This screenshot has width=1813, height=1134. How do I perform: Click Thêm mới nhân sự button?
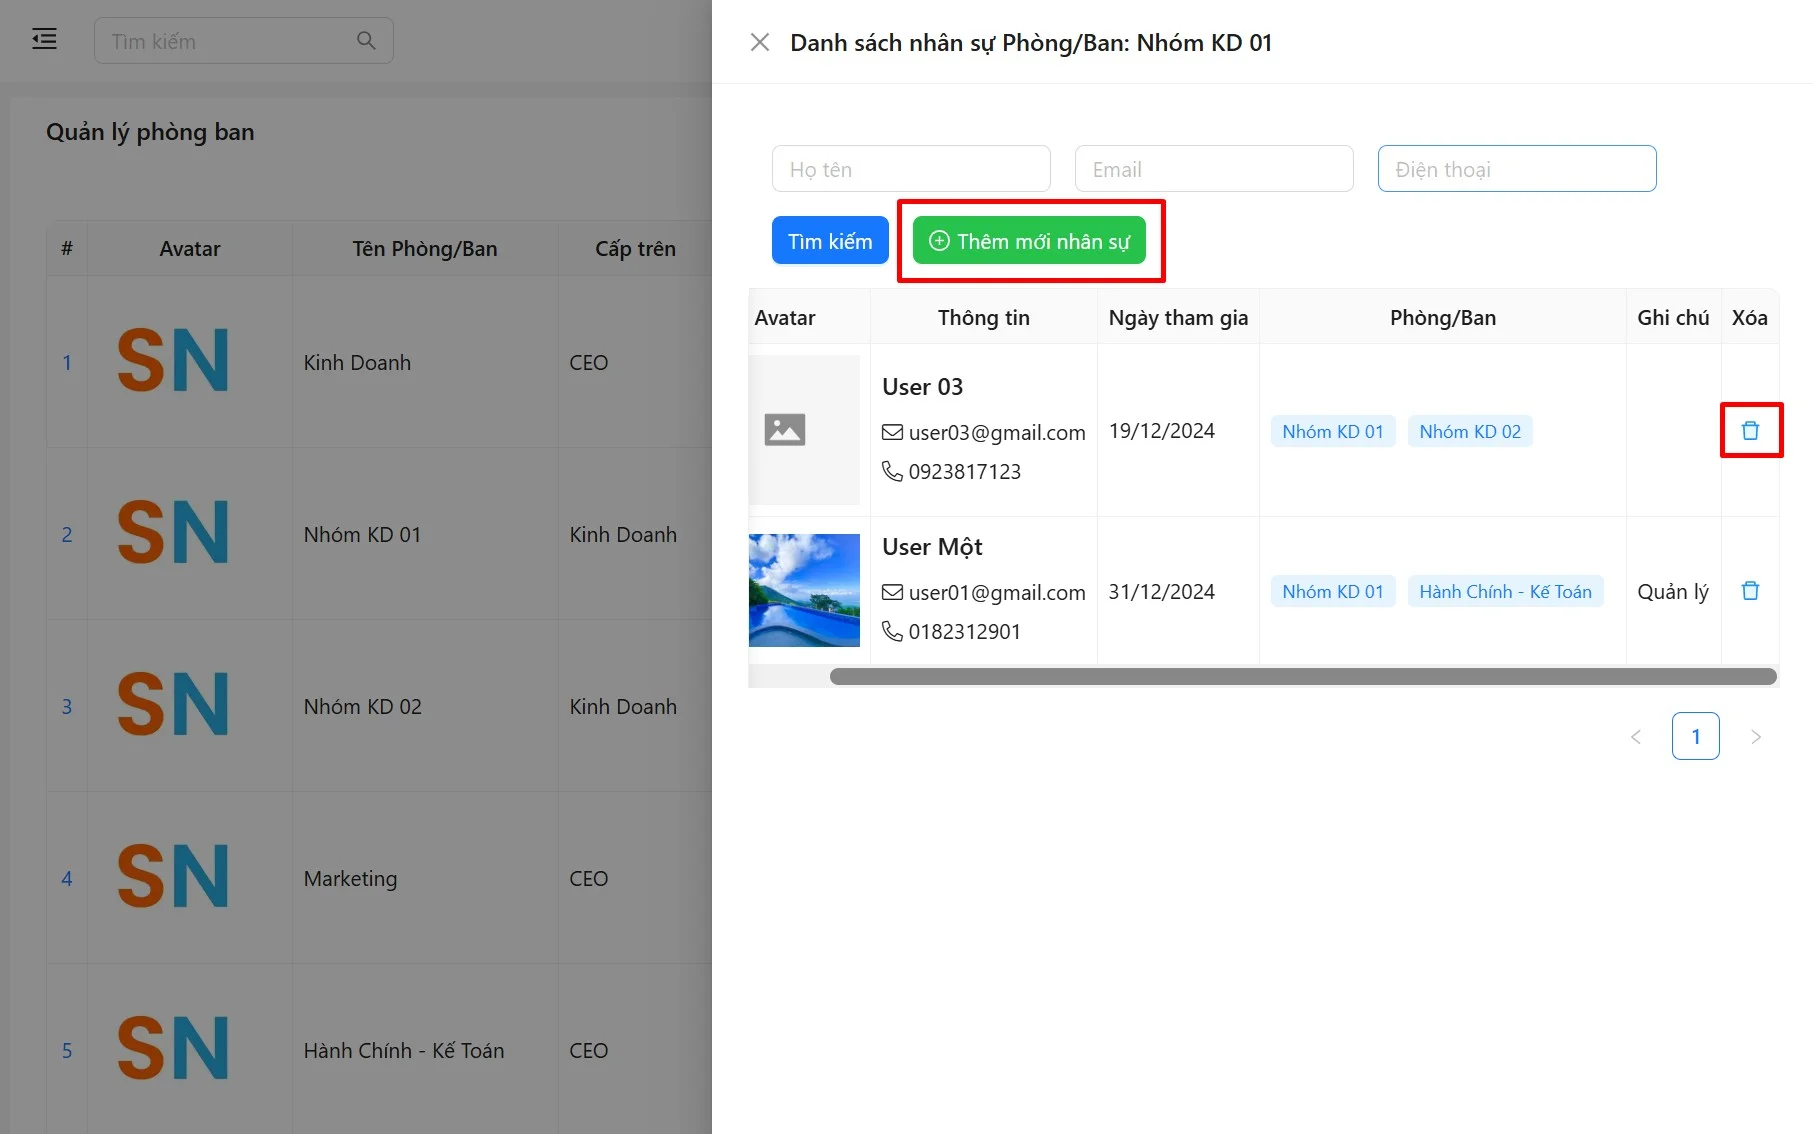tap(1029, 241)
